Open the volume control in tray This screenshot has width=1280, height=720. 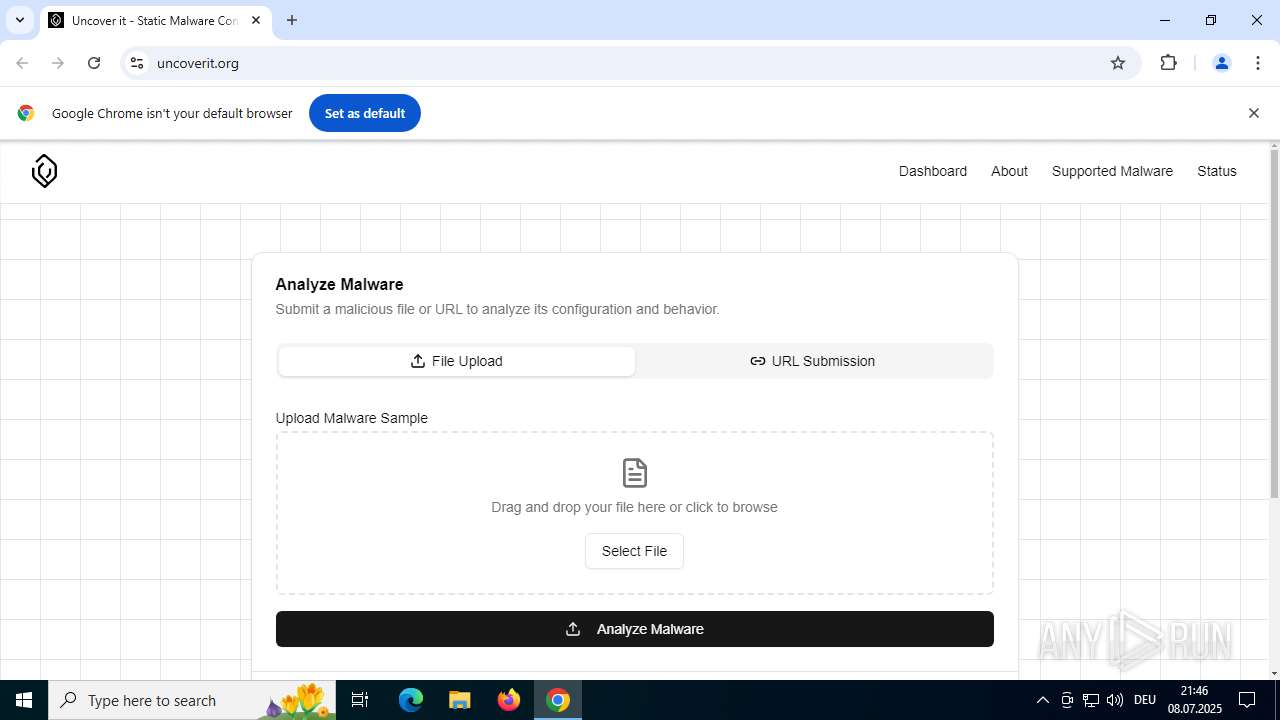tap(1115, 700)
